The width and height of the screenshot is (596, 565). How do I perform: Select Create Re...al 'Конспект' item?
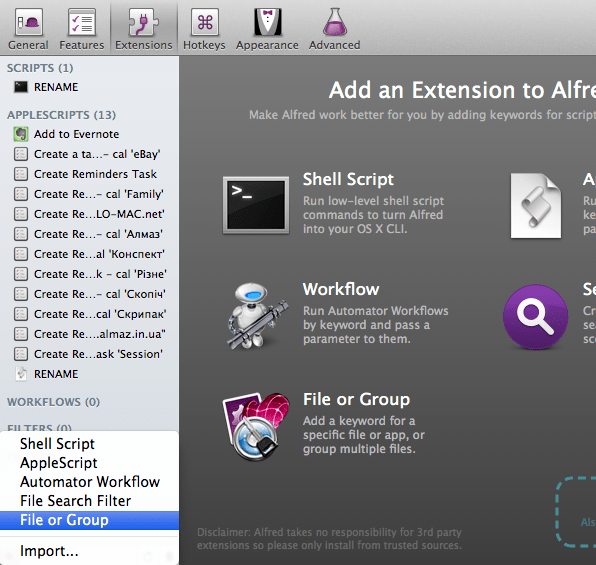(x=99, y=254)
